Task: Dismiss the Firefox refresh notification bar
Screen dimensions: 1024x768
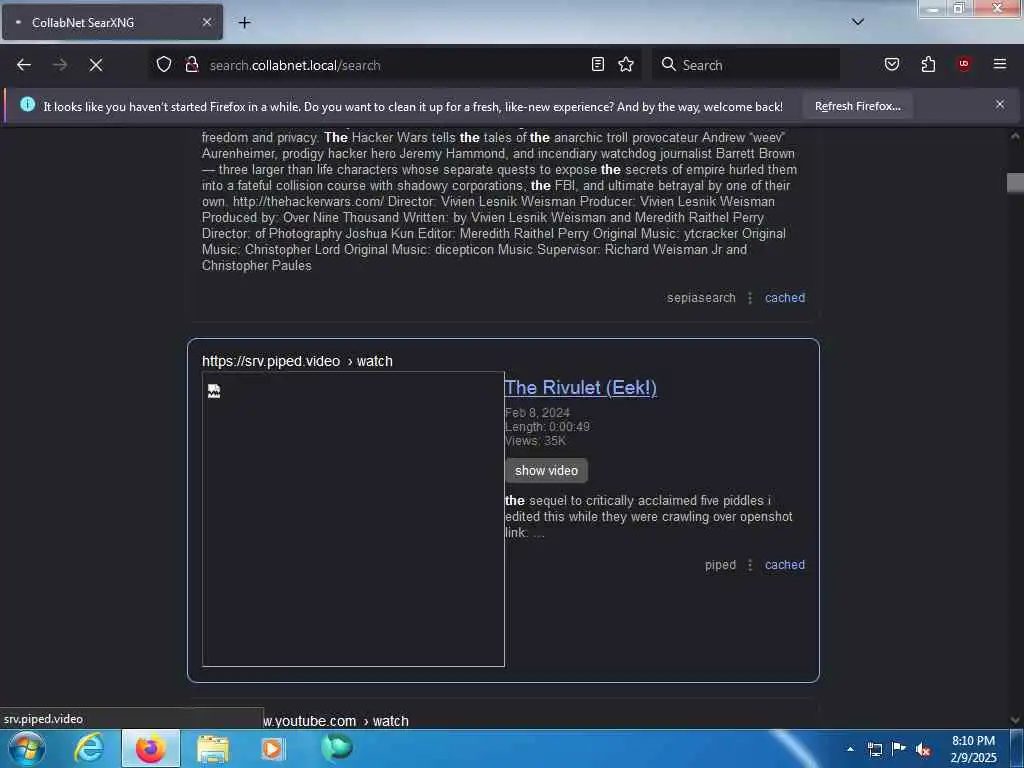Action: coord(1000,104)
